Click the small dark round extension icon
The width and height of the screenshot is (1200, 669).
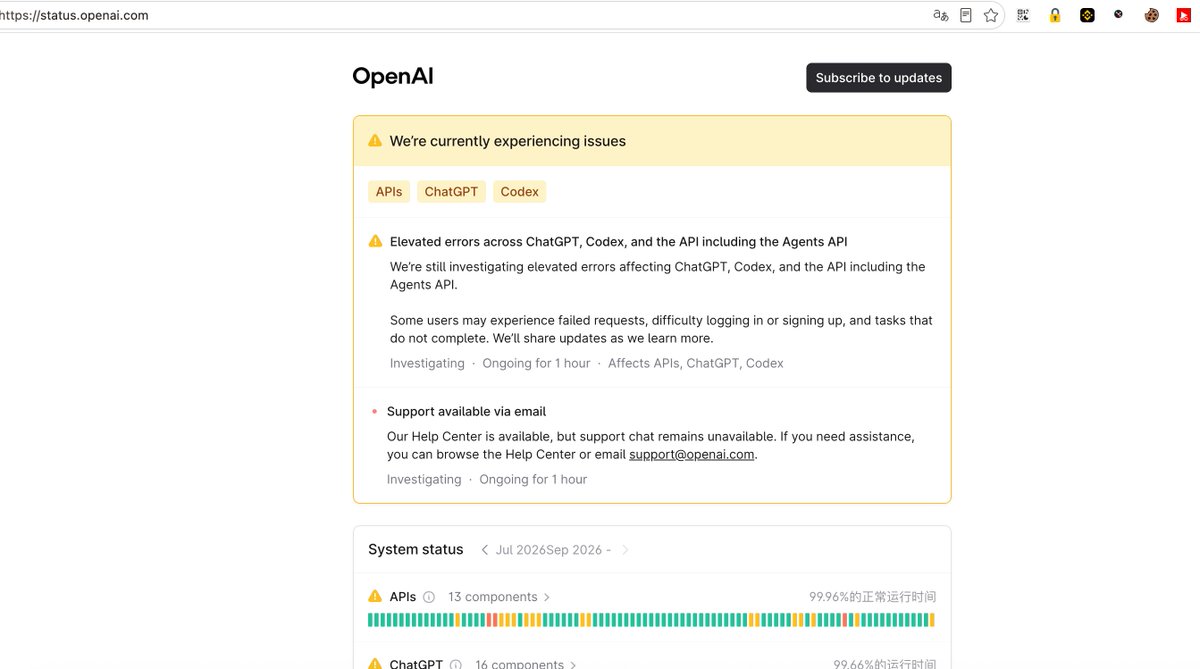(1119, 14)
